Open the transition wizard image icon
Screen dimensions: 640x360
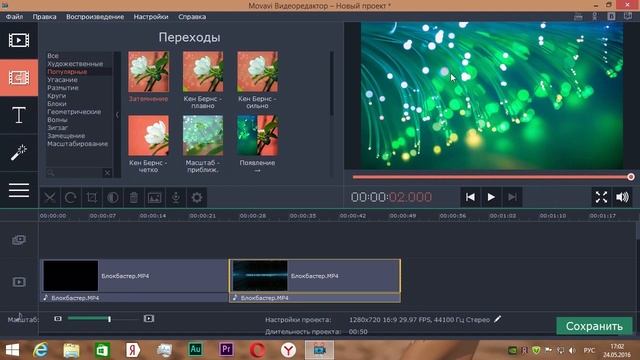[x=155, y=198]
